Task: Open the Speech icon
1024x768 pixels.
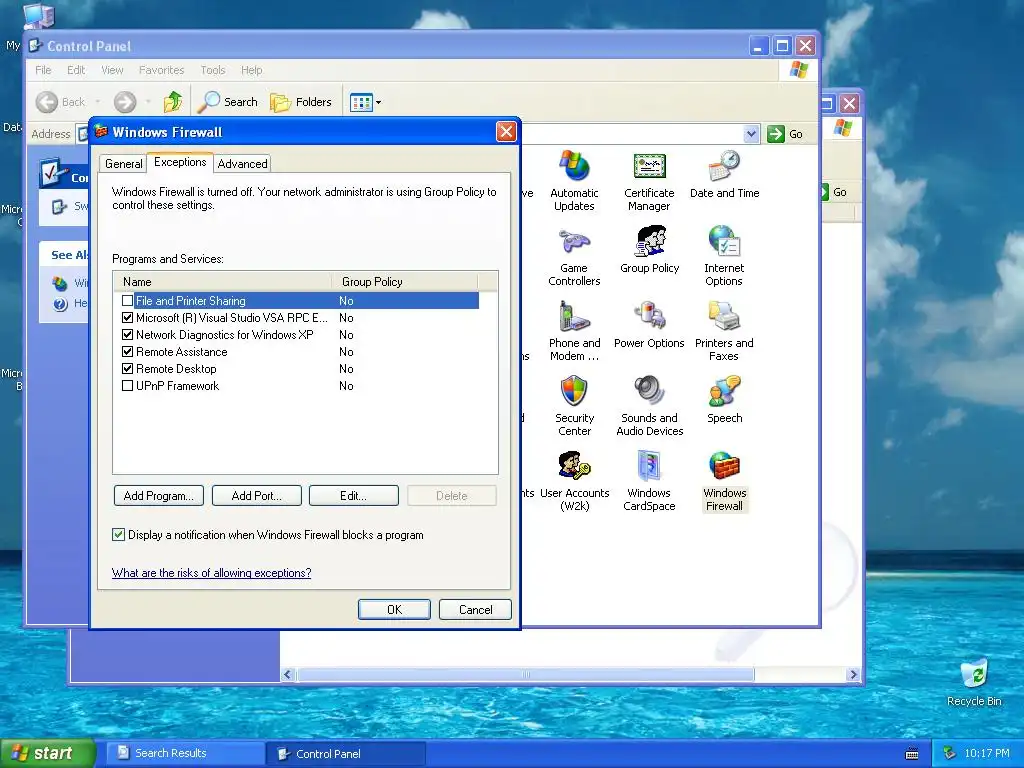Action: [x=724, y=400]
